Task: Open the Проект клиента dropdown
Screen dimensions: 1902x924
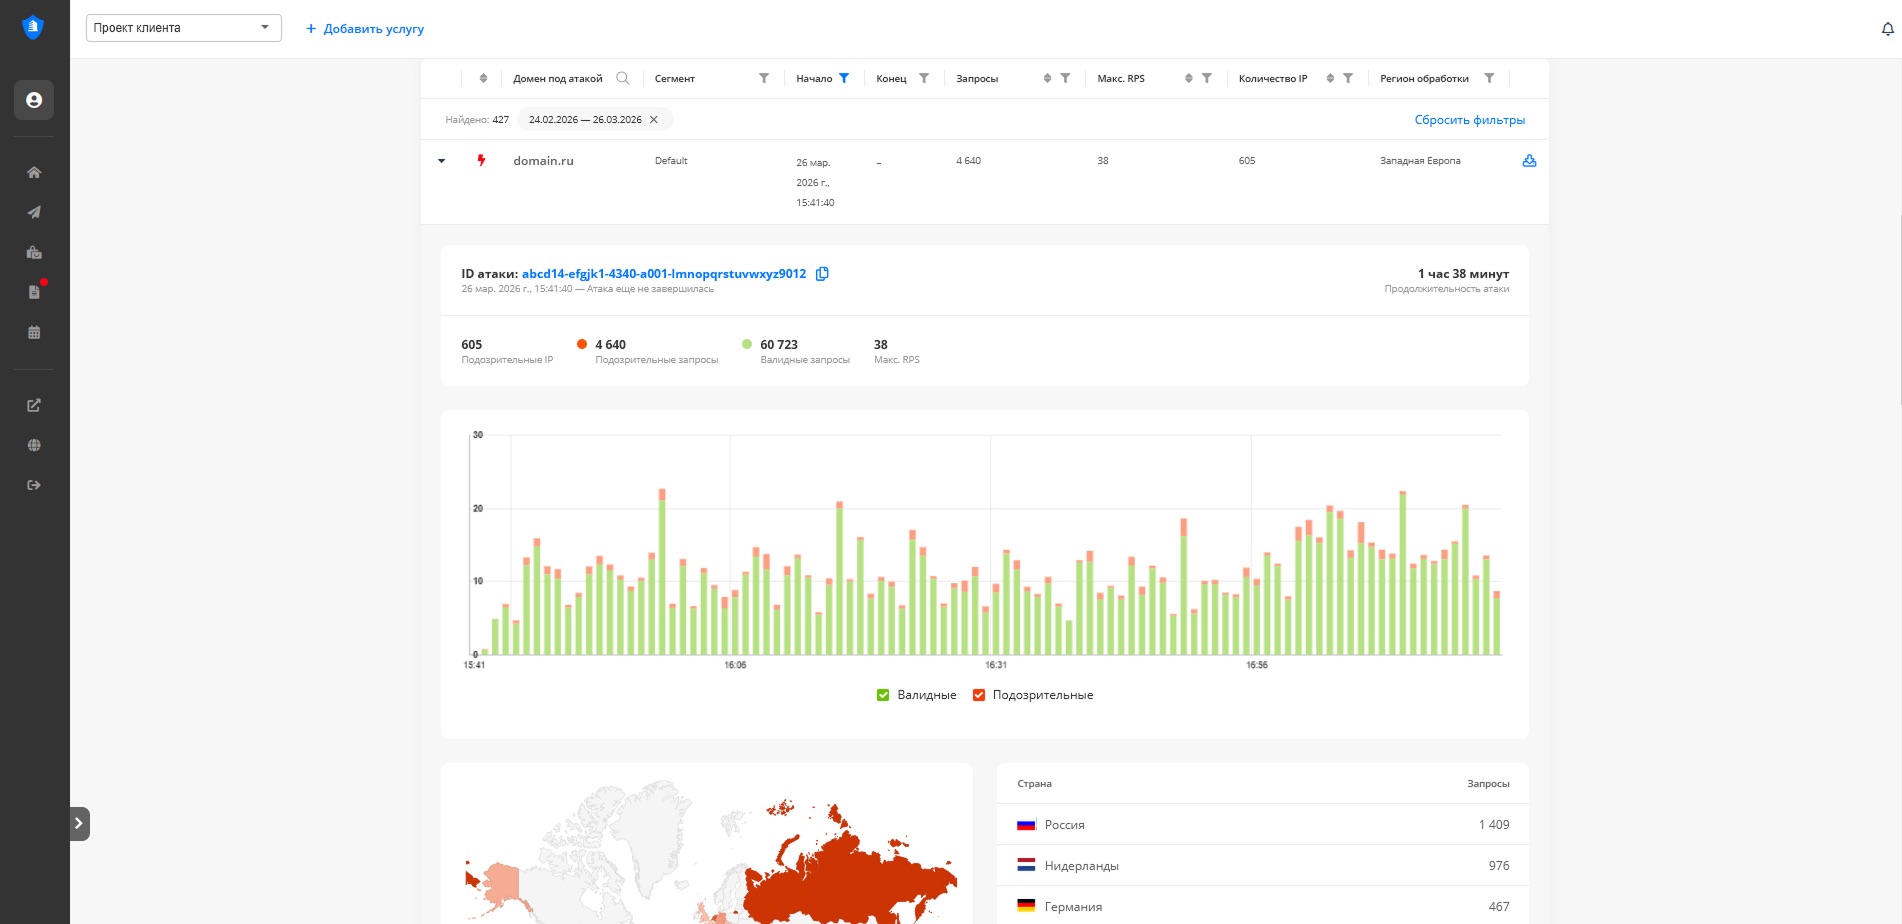Action: pyautogui.click(x=184, y=28)
